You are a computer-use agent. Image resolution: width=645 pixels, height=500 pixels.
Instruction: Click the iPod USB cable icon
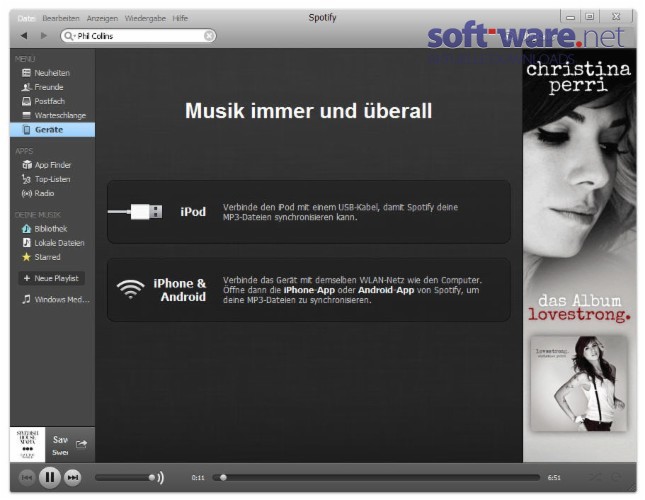pos(135,212)
